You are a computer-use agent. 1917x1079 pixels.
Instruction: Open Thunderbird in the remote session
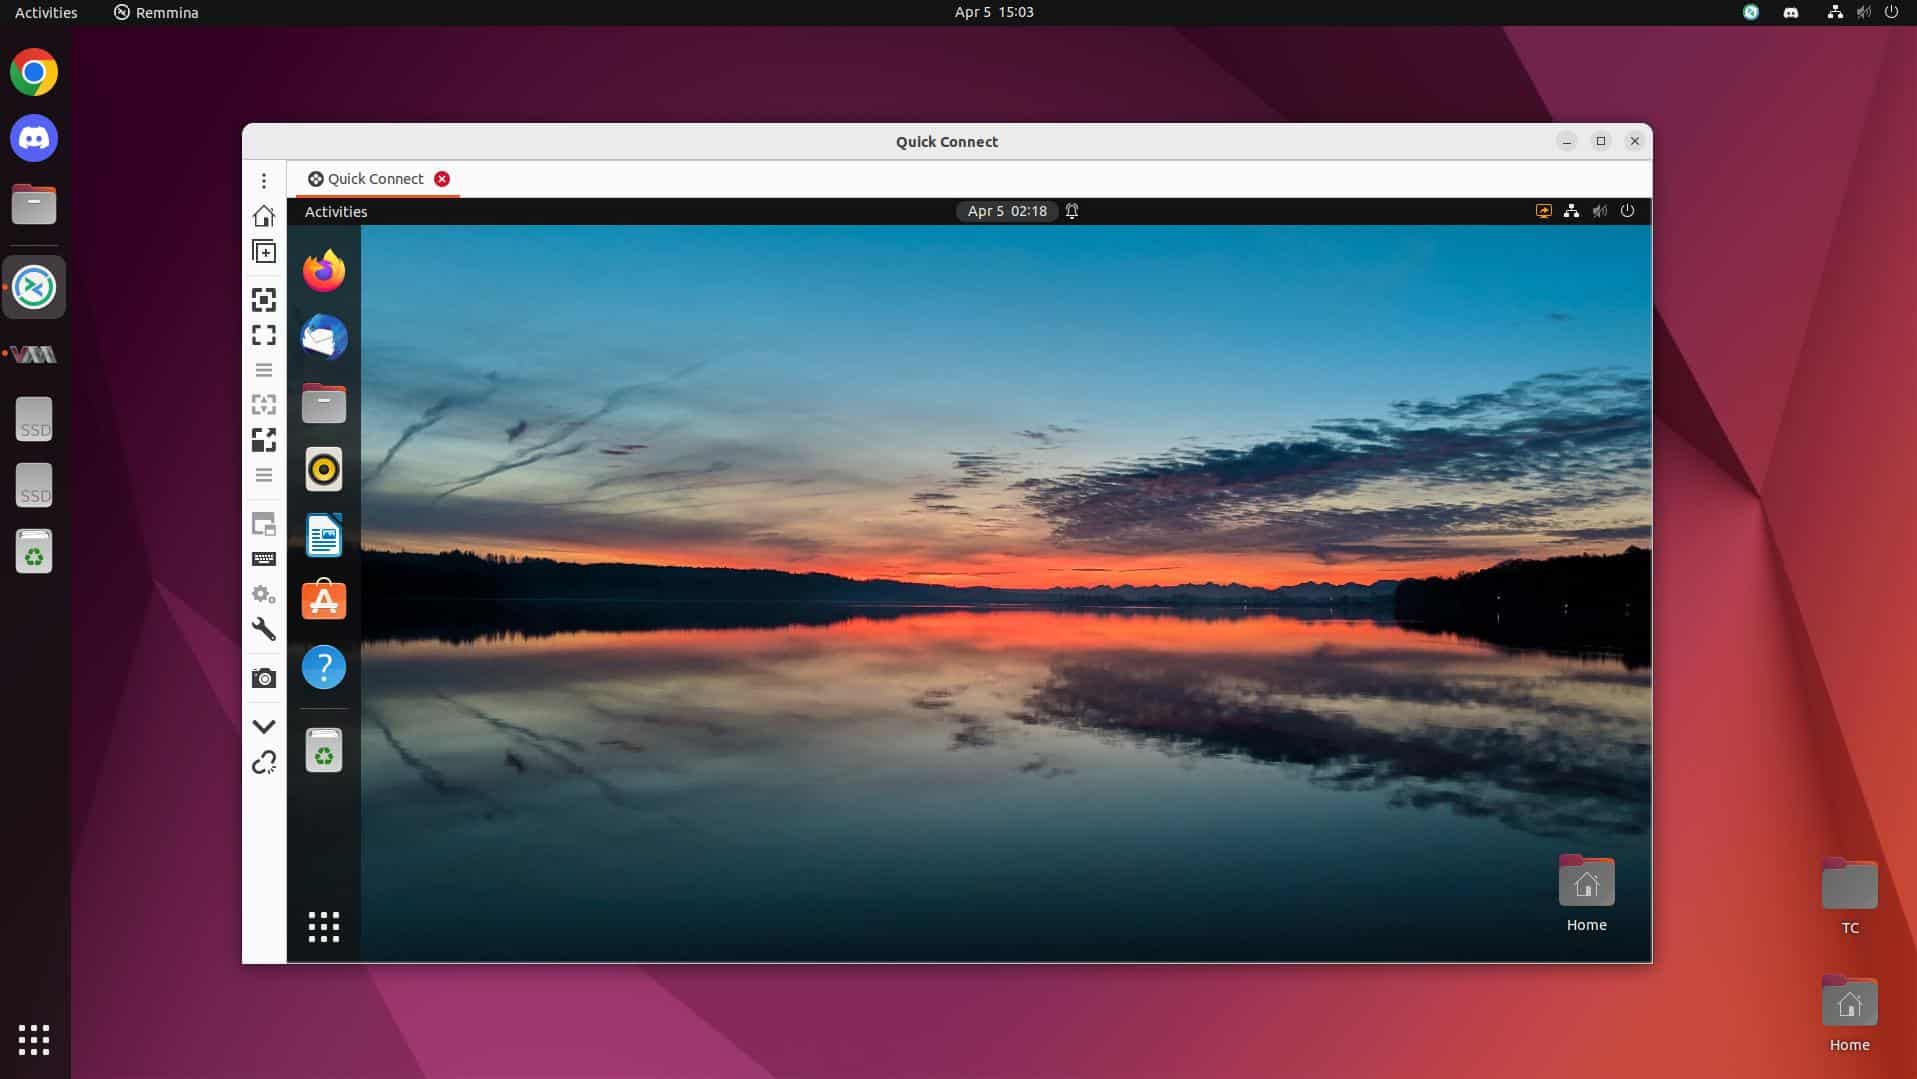323,337
